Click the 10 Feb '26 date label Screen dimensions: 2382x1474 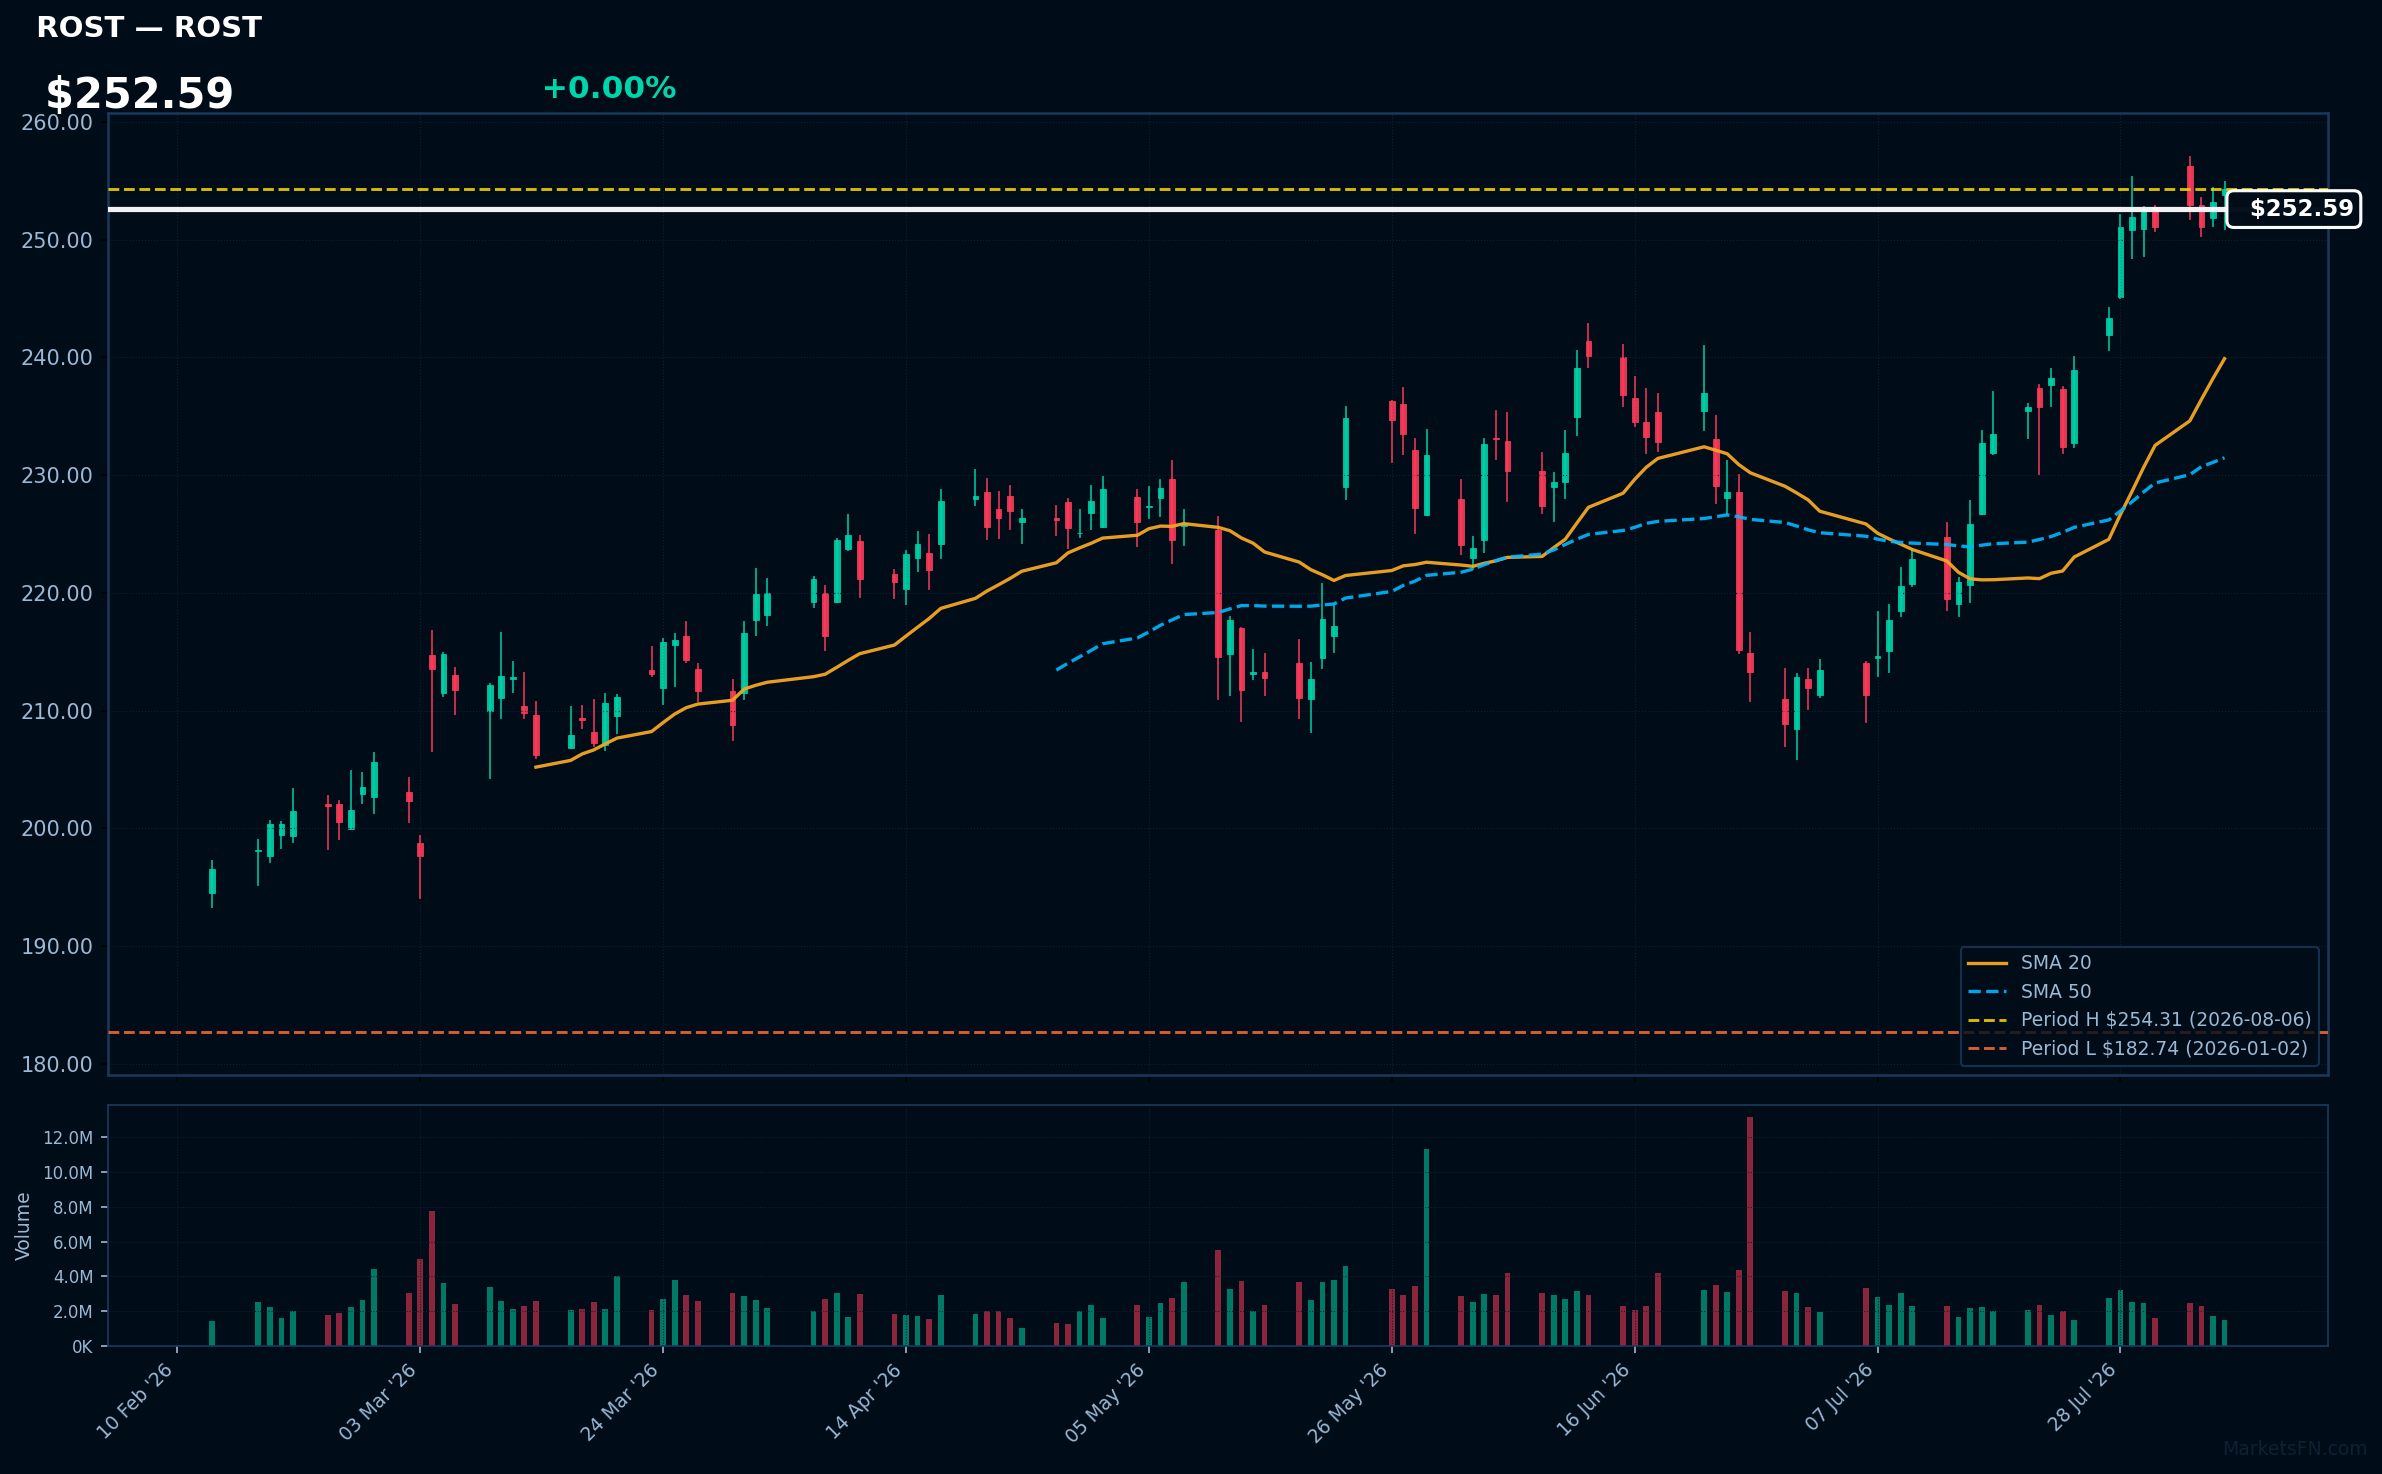pos(135,1401)
